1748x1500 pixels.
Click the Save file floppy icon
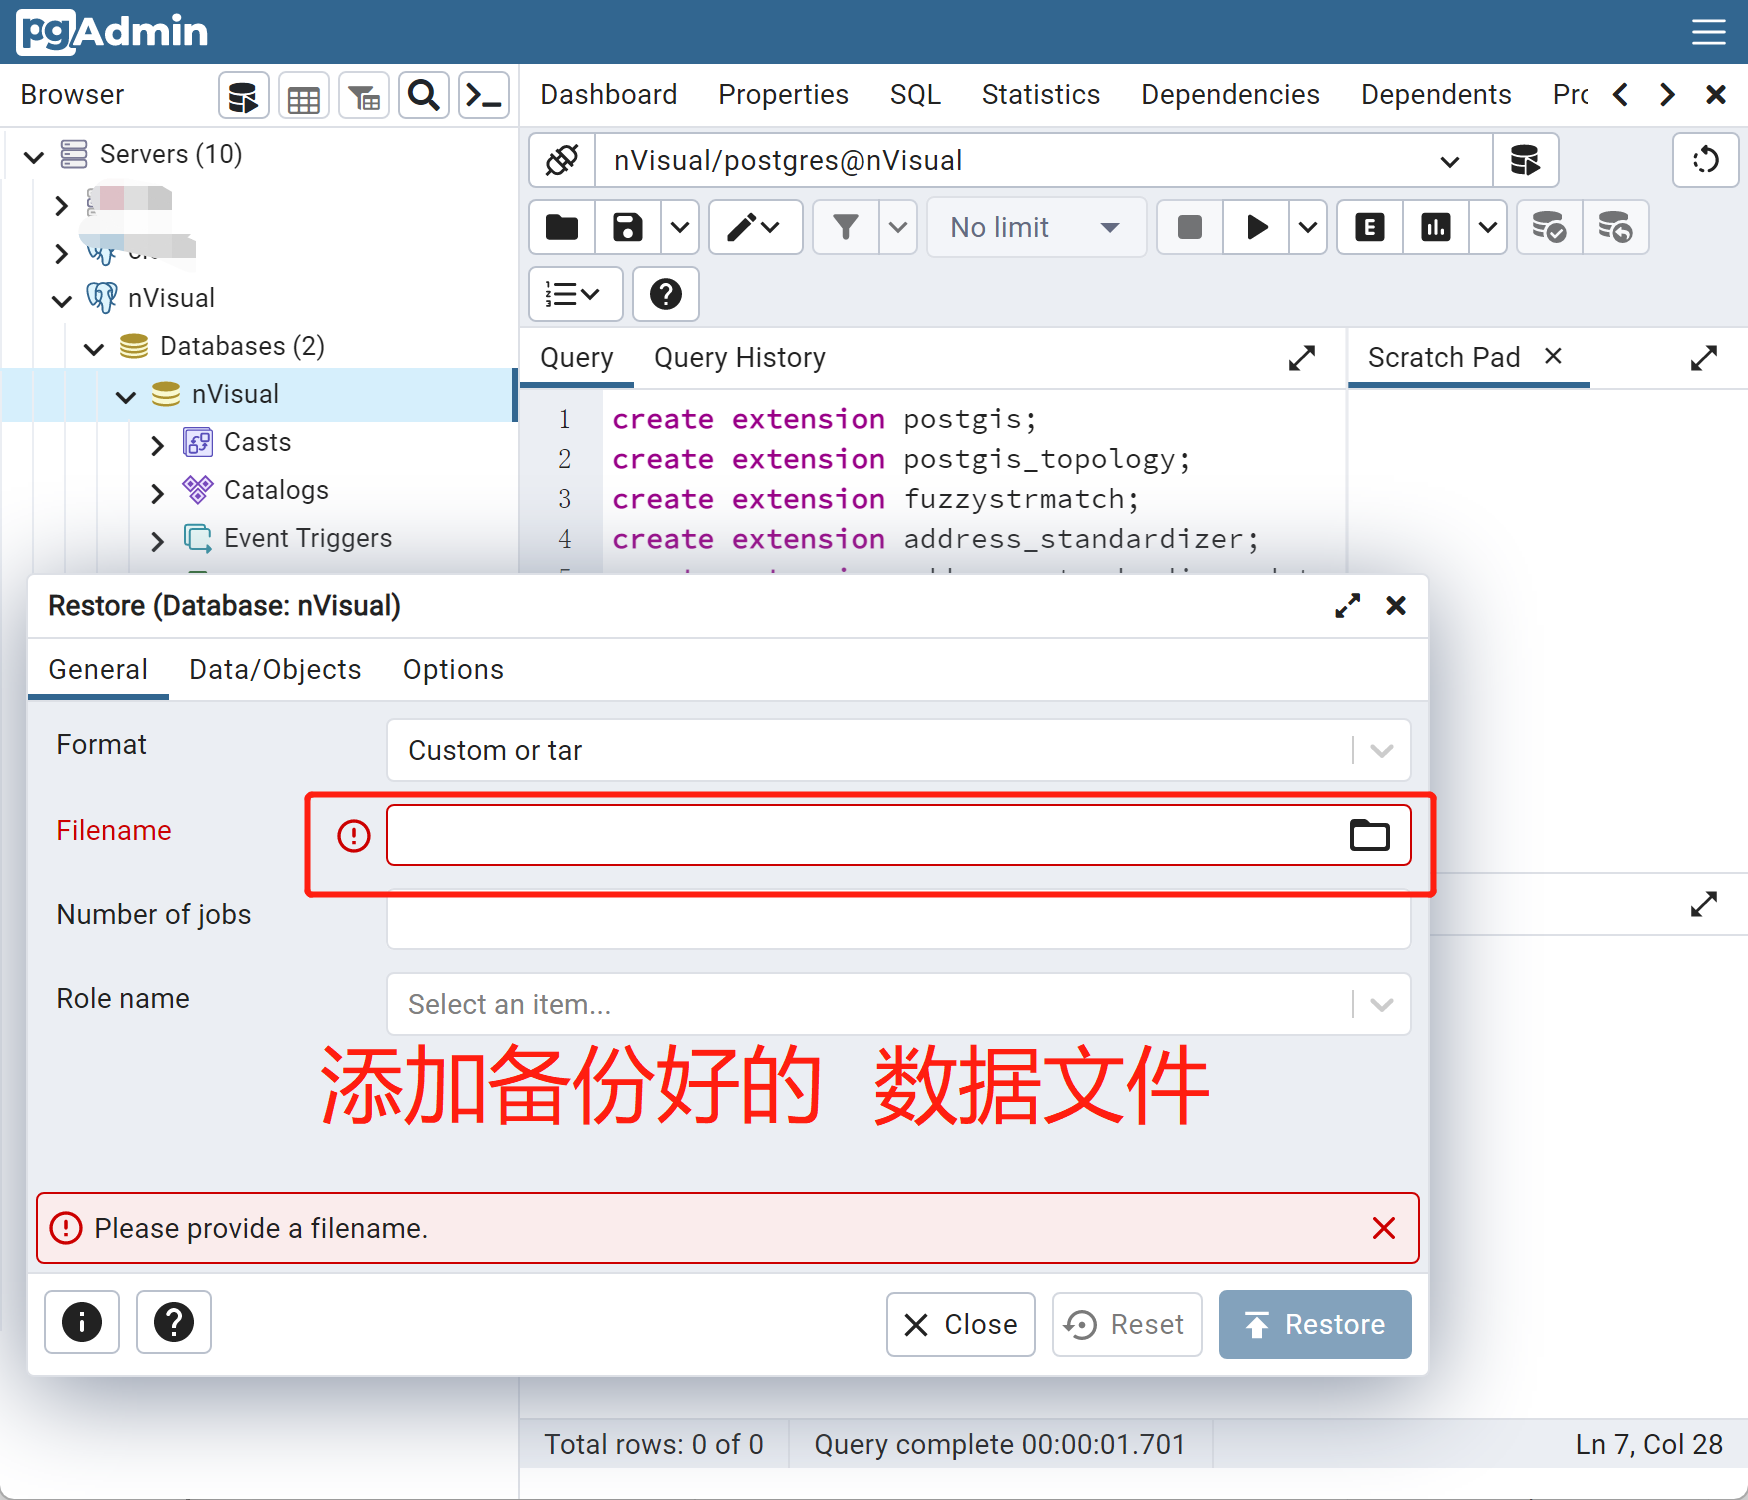[x=627, y=228]
